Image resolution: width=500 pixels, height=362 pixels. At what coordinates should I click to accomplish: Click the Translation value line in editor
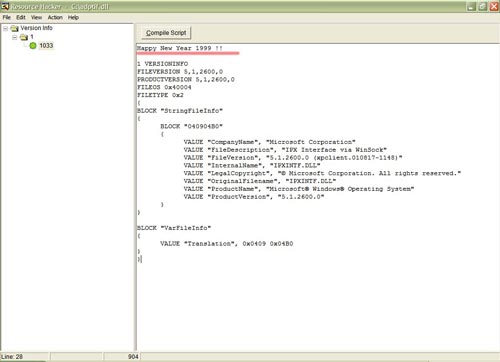pos(227,244)
